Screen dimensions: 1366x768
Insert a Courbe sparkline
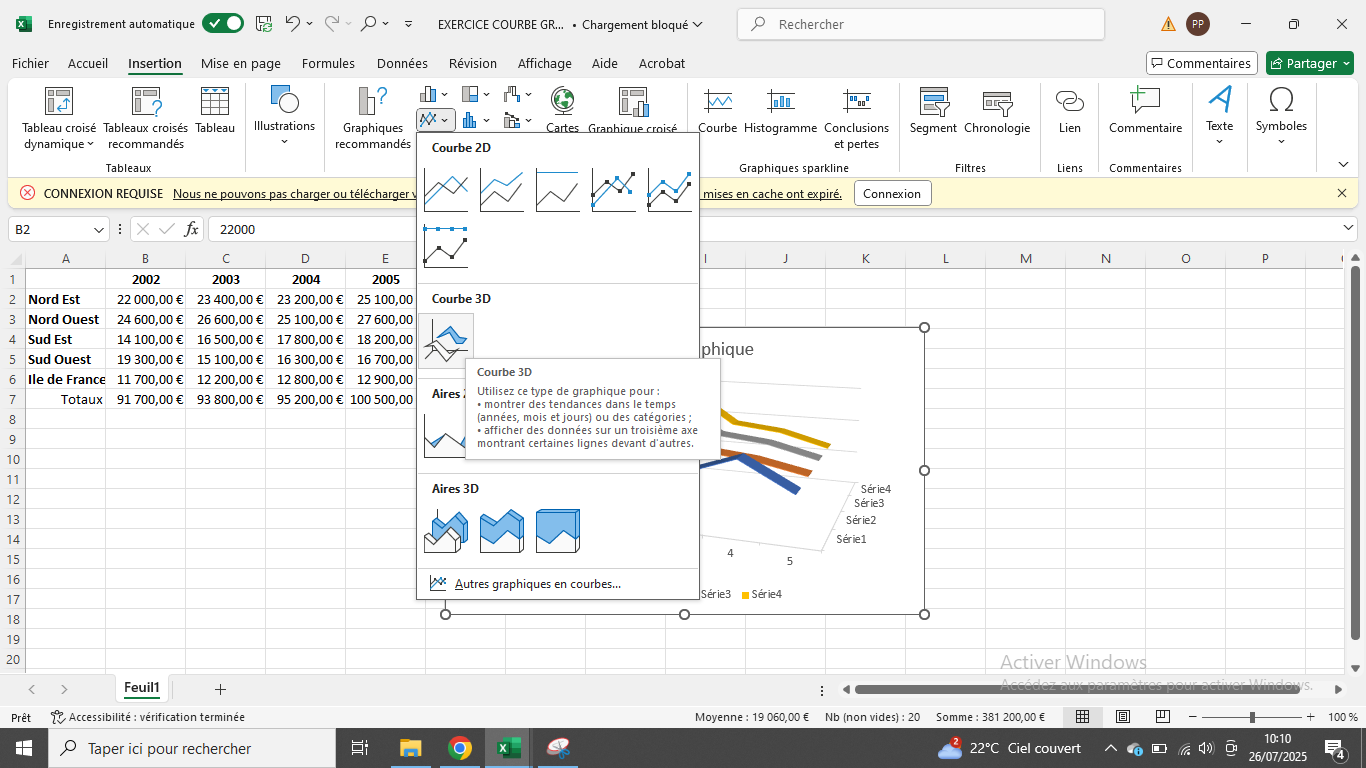point(718,111)
